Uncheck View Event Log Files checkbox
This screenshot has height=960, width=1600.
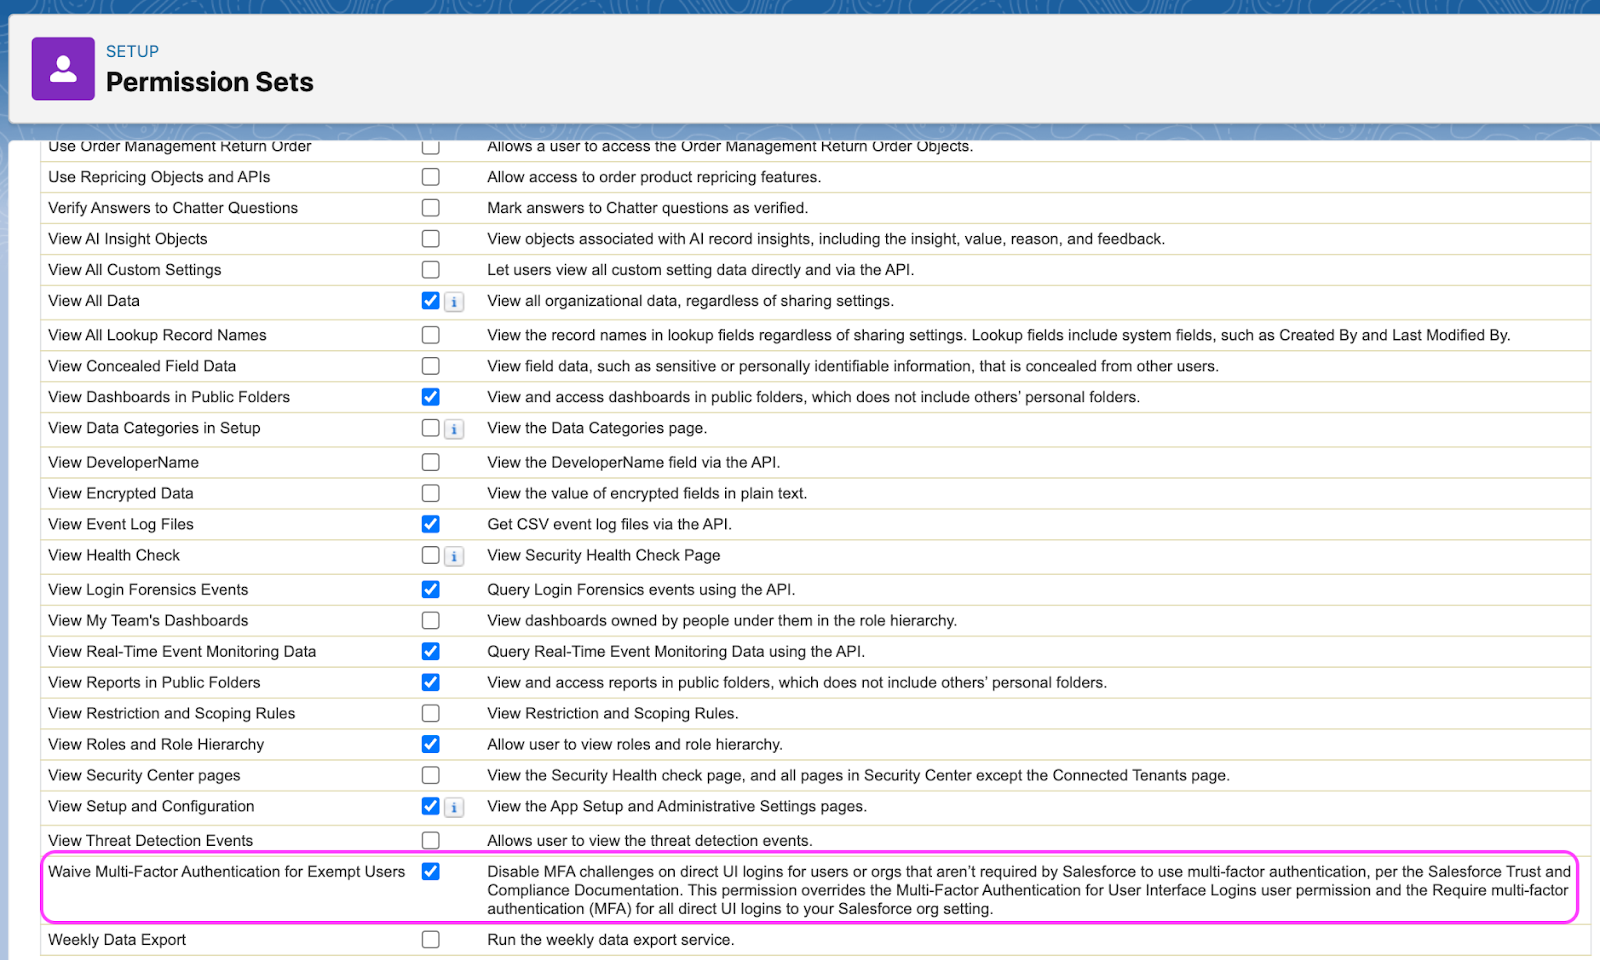[431, 524]
